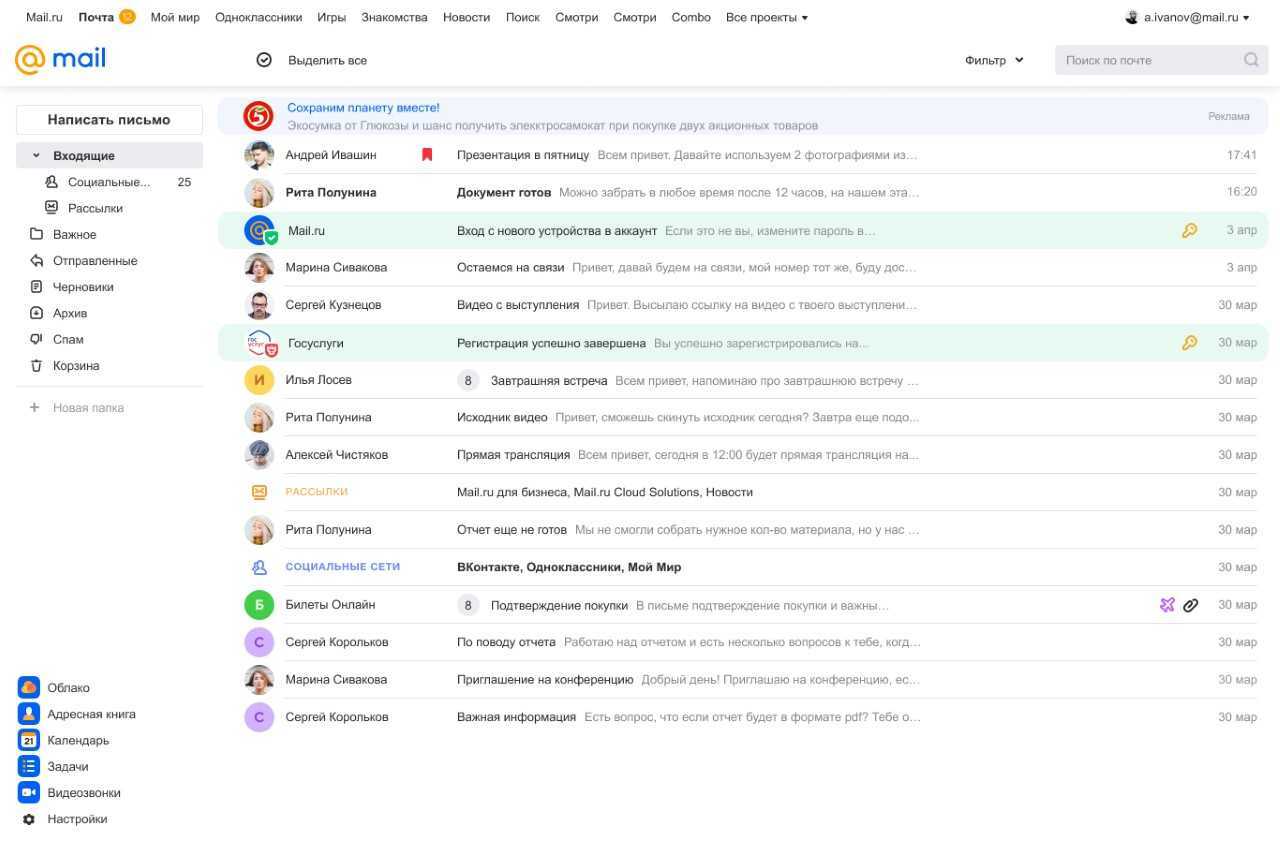Image resolution: width=1280 pixels, height=843 pixels.
Task: Open email Важная информация from Сергей Корольков
Action: point(744,717)
